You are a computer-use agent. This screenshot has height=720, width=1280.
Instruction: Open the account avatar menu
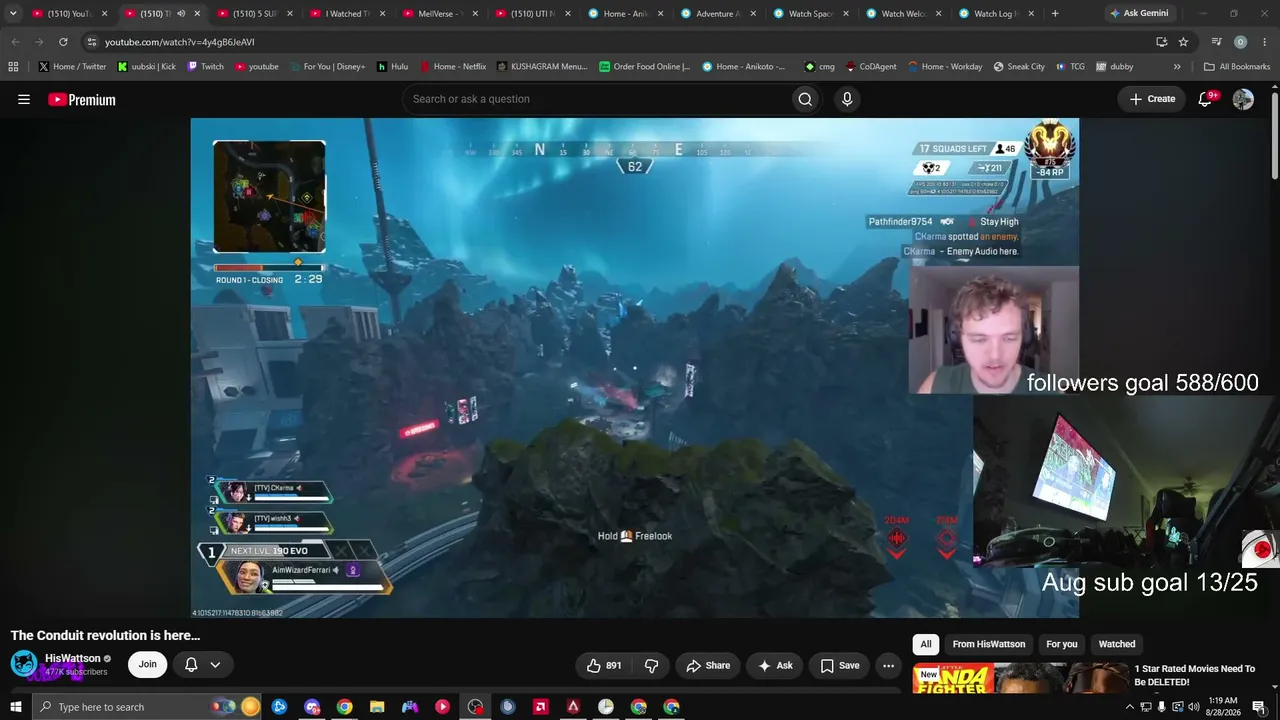1243,99
